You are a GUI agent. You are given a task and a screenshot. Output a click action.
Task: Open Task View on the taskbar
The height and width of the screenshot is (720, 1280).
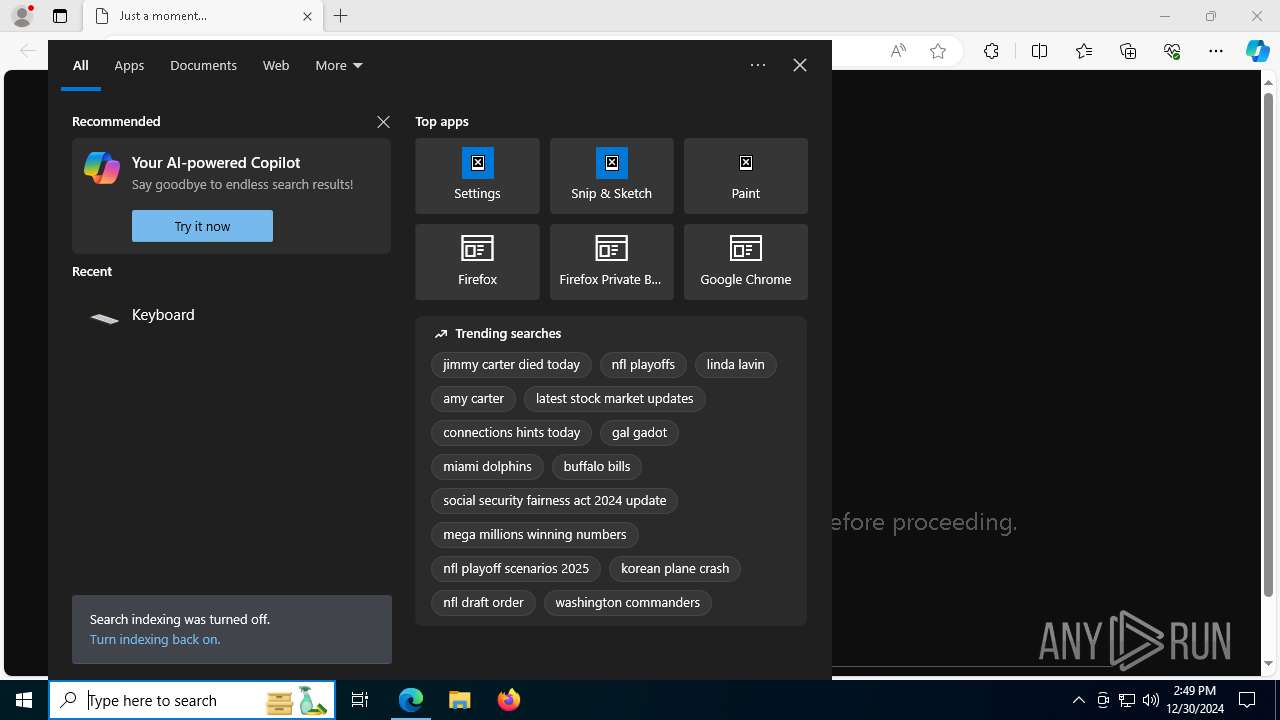pyautogui.click(x=360, y=700)
